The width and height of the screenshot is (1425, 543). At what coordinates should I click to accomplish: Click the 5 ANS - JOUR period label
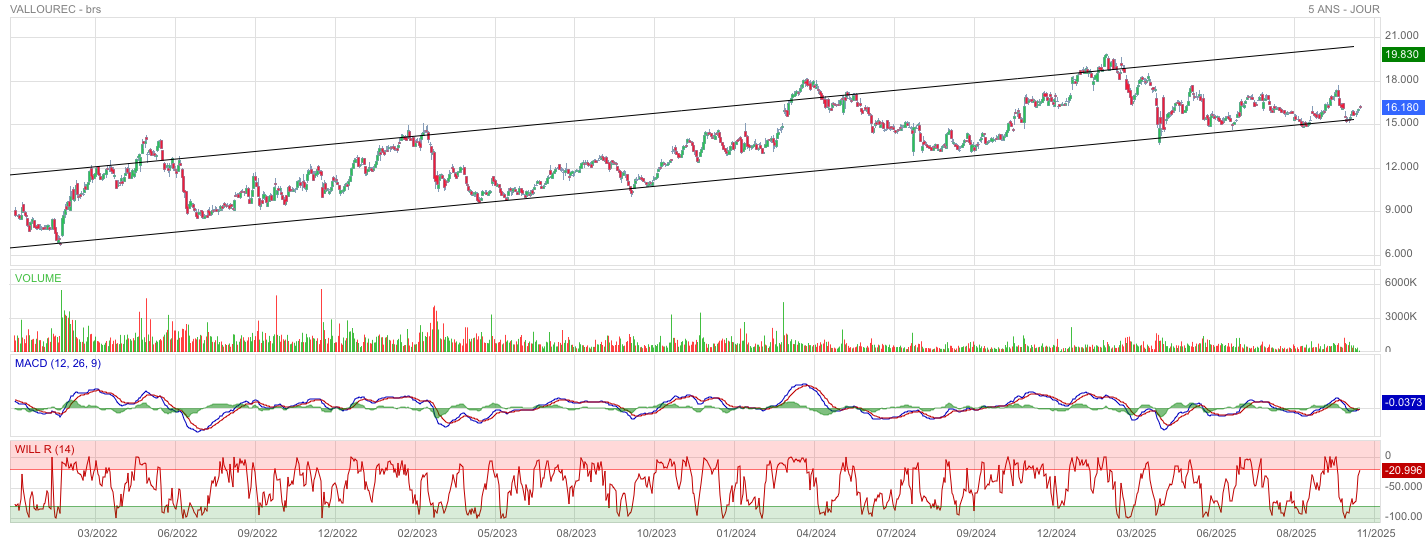(x=1343, y=9)
